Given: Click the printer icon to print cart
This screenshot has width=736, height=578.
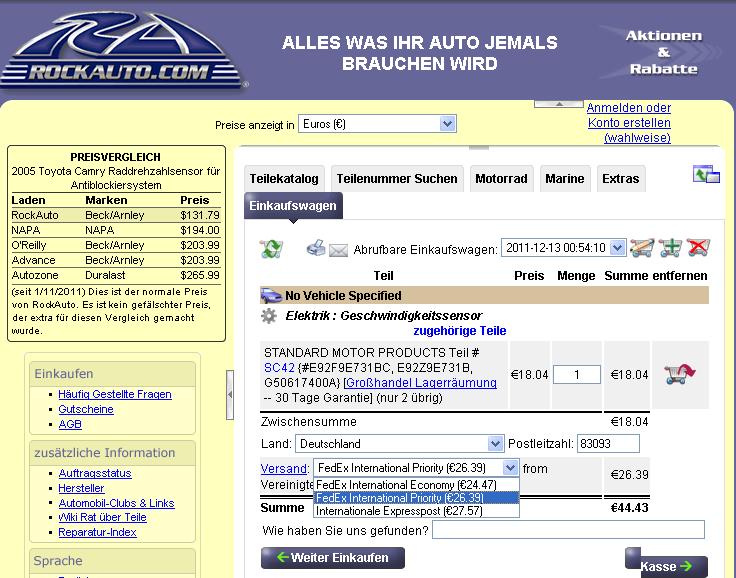Looking at the screenshot, I should pyautogui.click(x=316, y=247).
